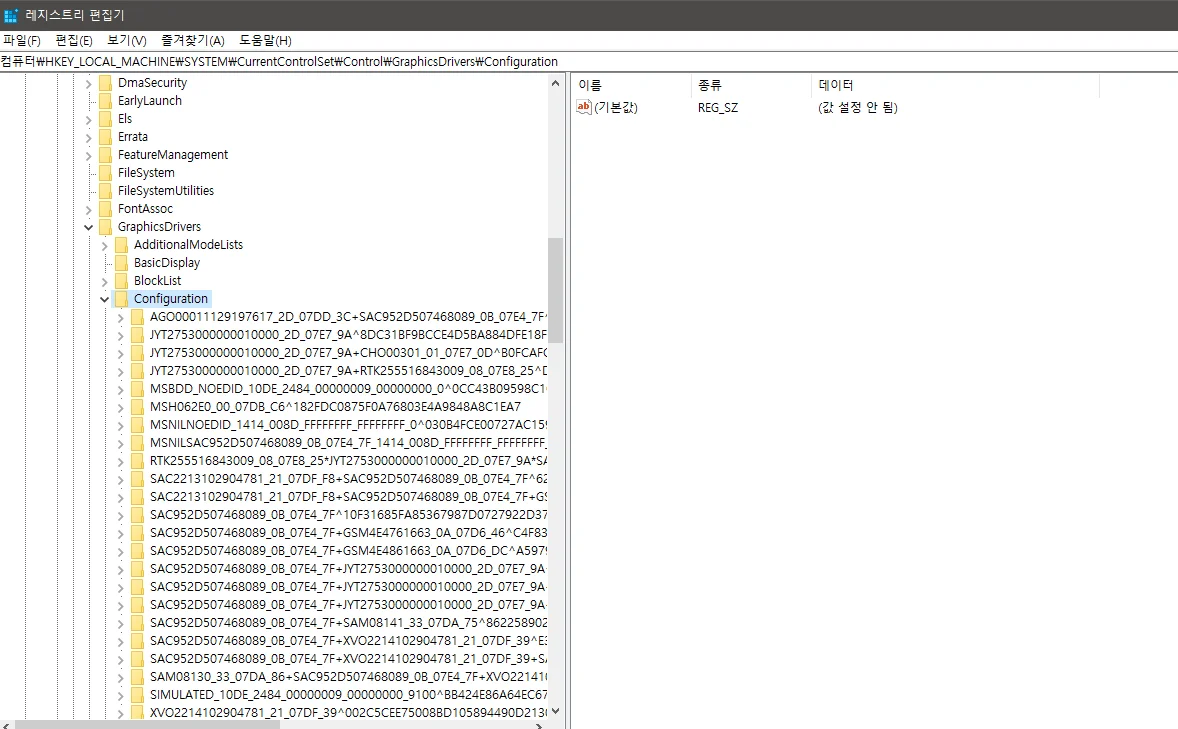Click the BlockList folder icon

(121, 281)
